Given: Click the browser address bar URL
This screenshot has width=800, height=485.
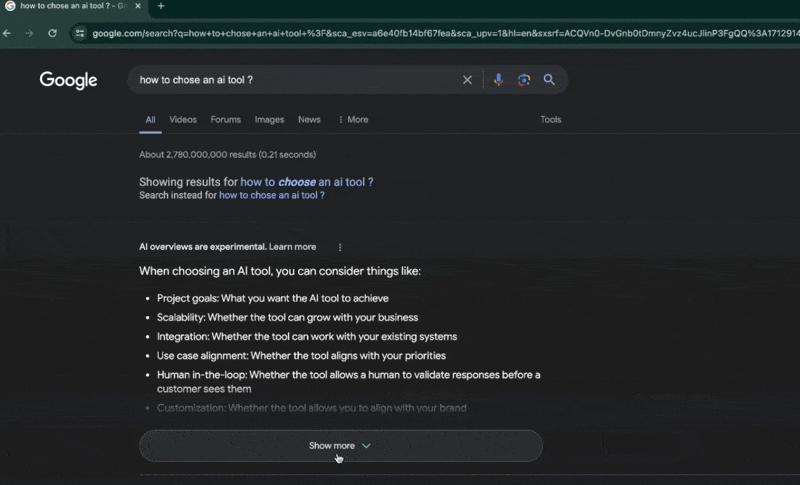Looking at the screenshot, I should (444, 34).
